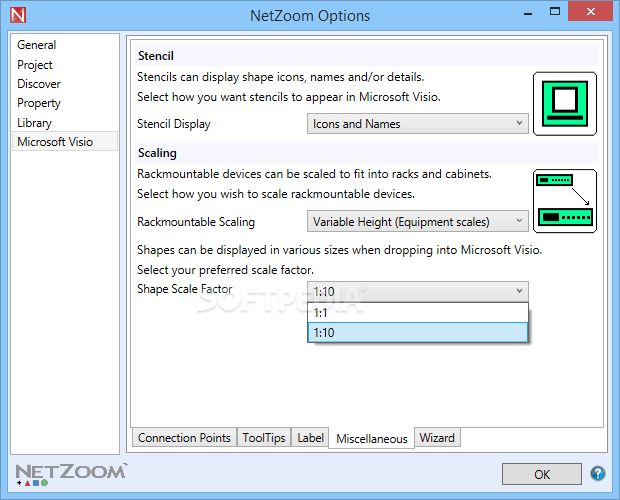Open the Stencil Display dropdown
The width and height of the screenshot is (620, 500).
(418, 124)
